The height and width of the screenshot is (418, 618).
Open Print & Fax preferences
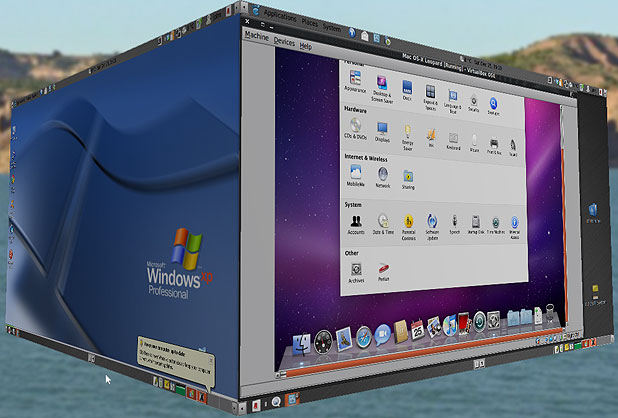point(494,146)
